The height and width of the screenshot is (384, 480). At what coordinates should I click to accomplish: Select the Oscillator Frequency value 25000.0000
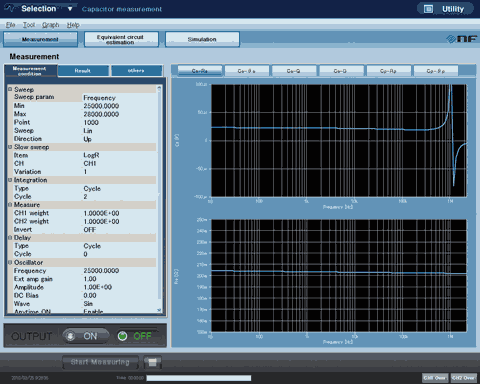(x=101, y=271)
